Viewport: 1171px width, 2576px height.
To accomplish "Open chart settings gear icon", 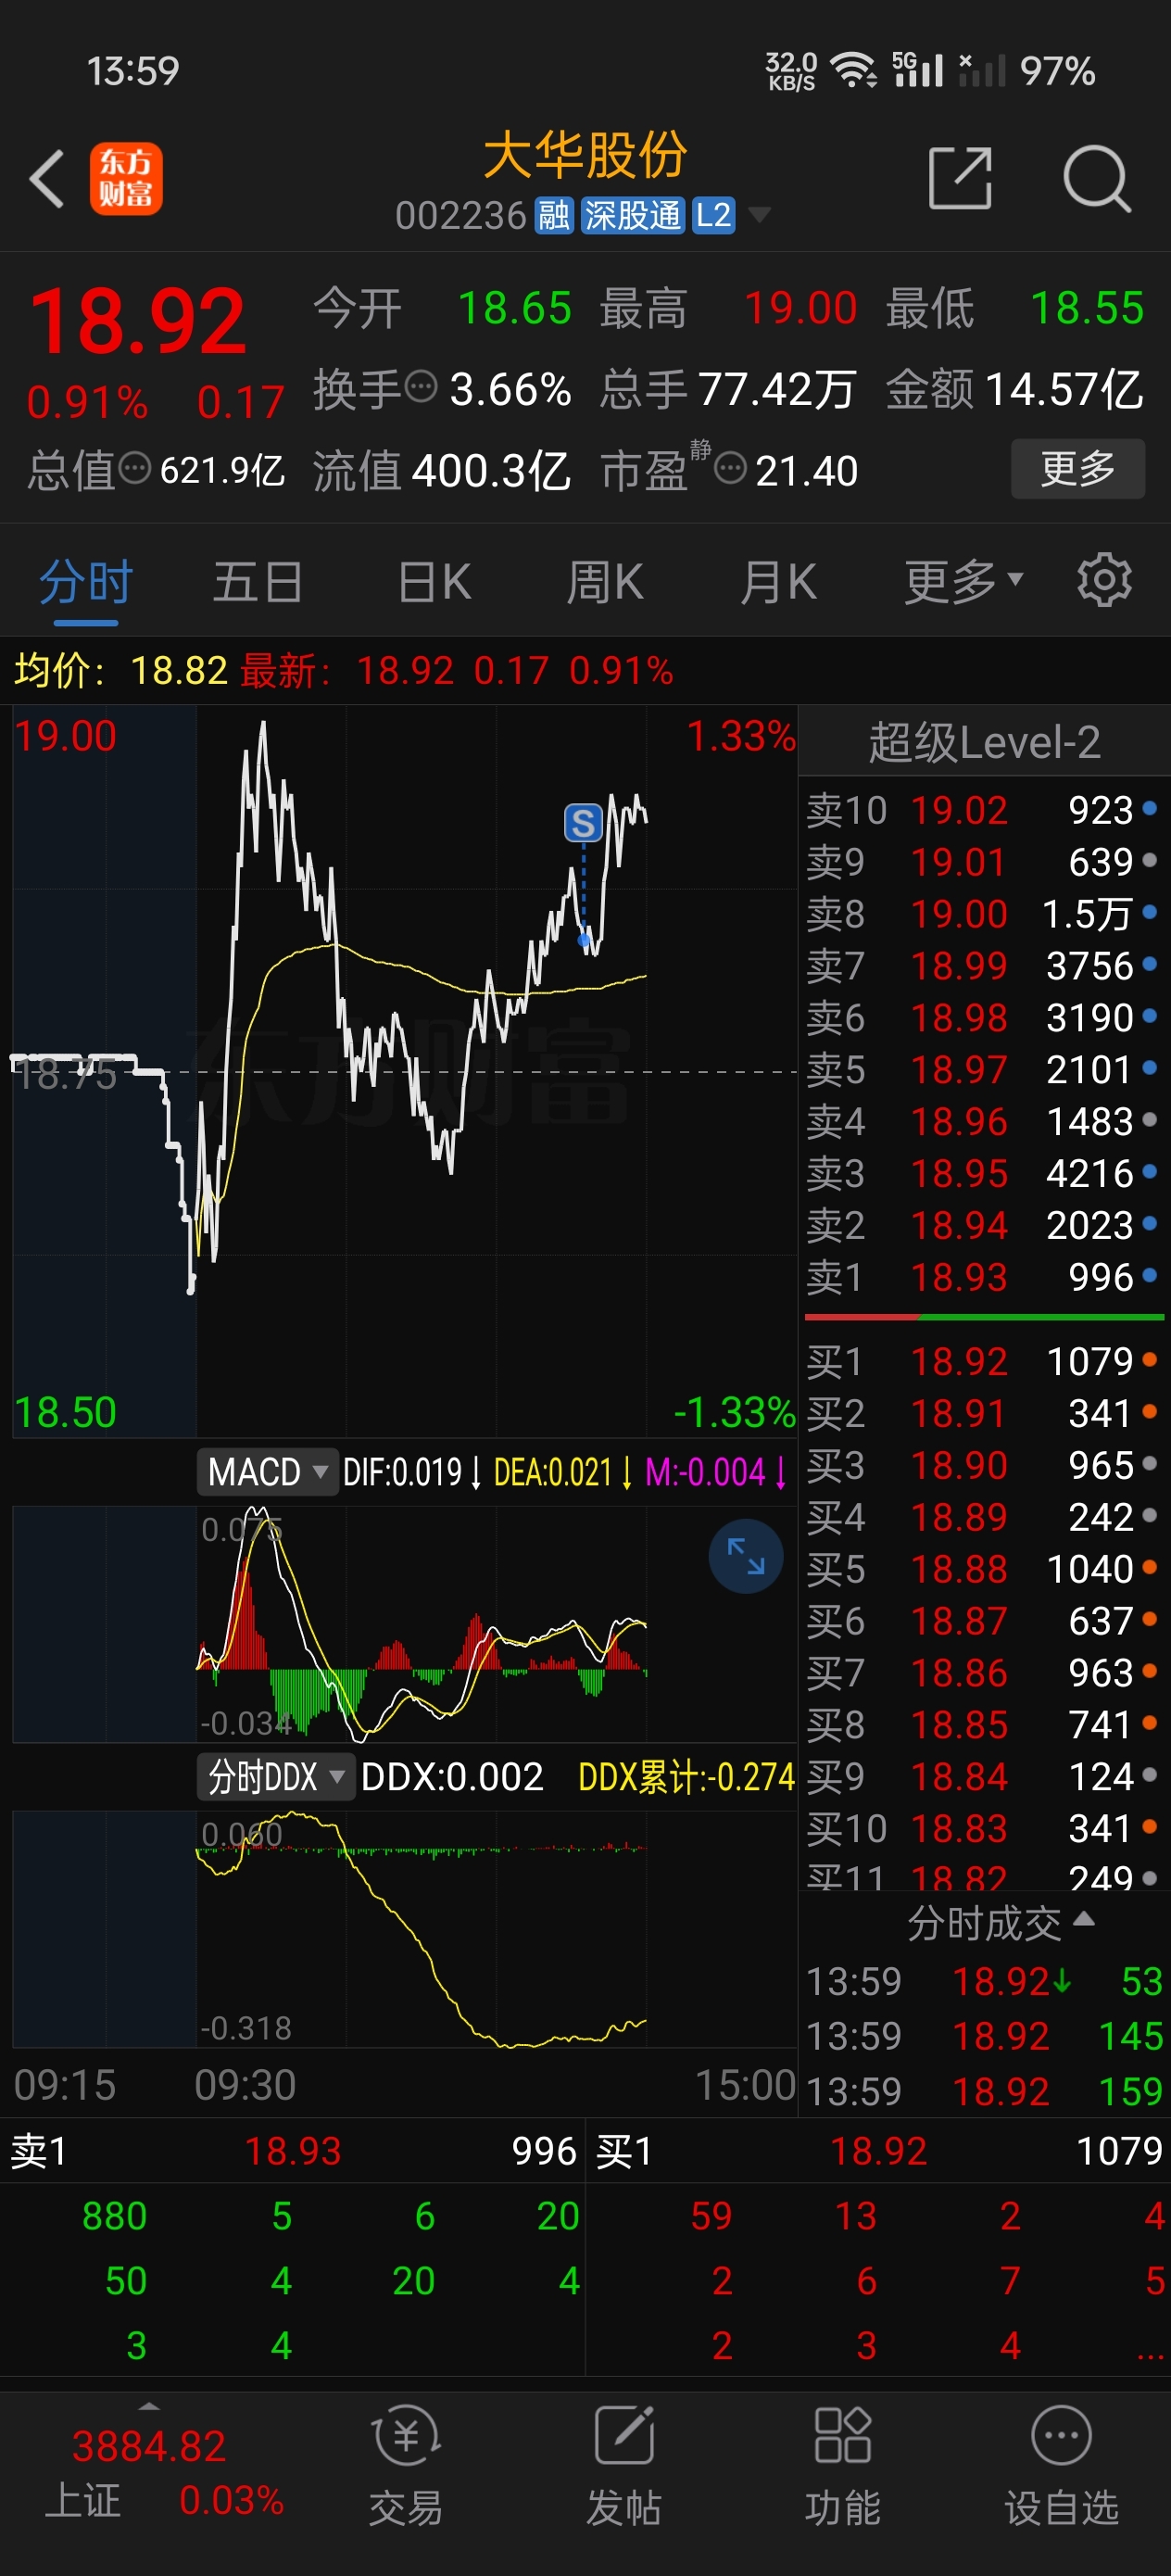I will pyautogui.click(x=1104, y=579).
